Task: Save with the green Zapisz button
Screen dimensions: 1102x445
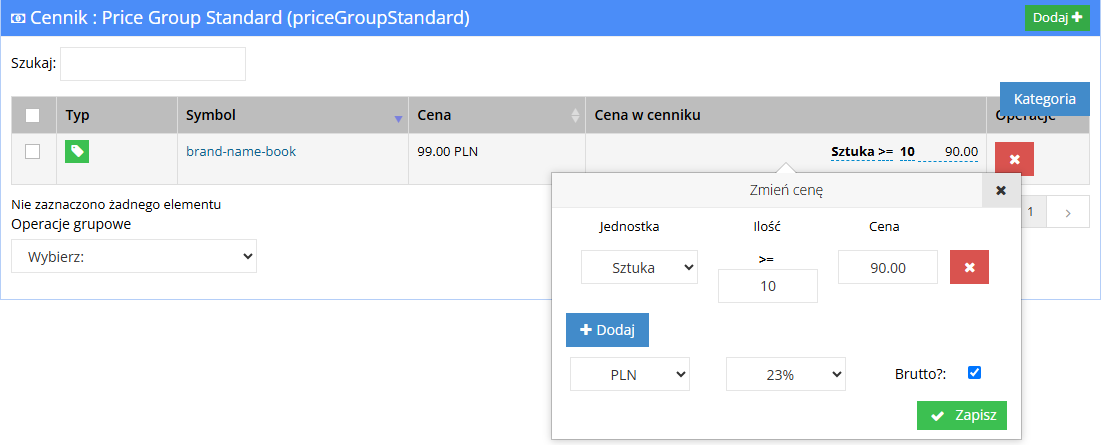Action: 961,415
